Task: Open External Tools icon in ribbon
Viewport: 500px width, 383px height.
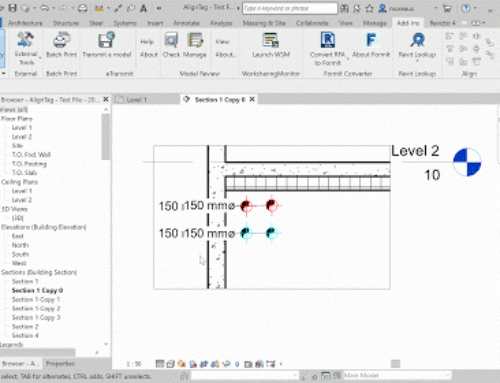Action: pyautogui.click(x=25, y=40)
